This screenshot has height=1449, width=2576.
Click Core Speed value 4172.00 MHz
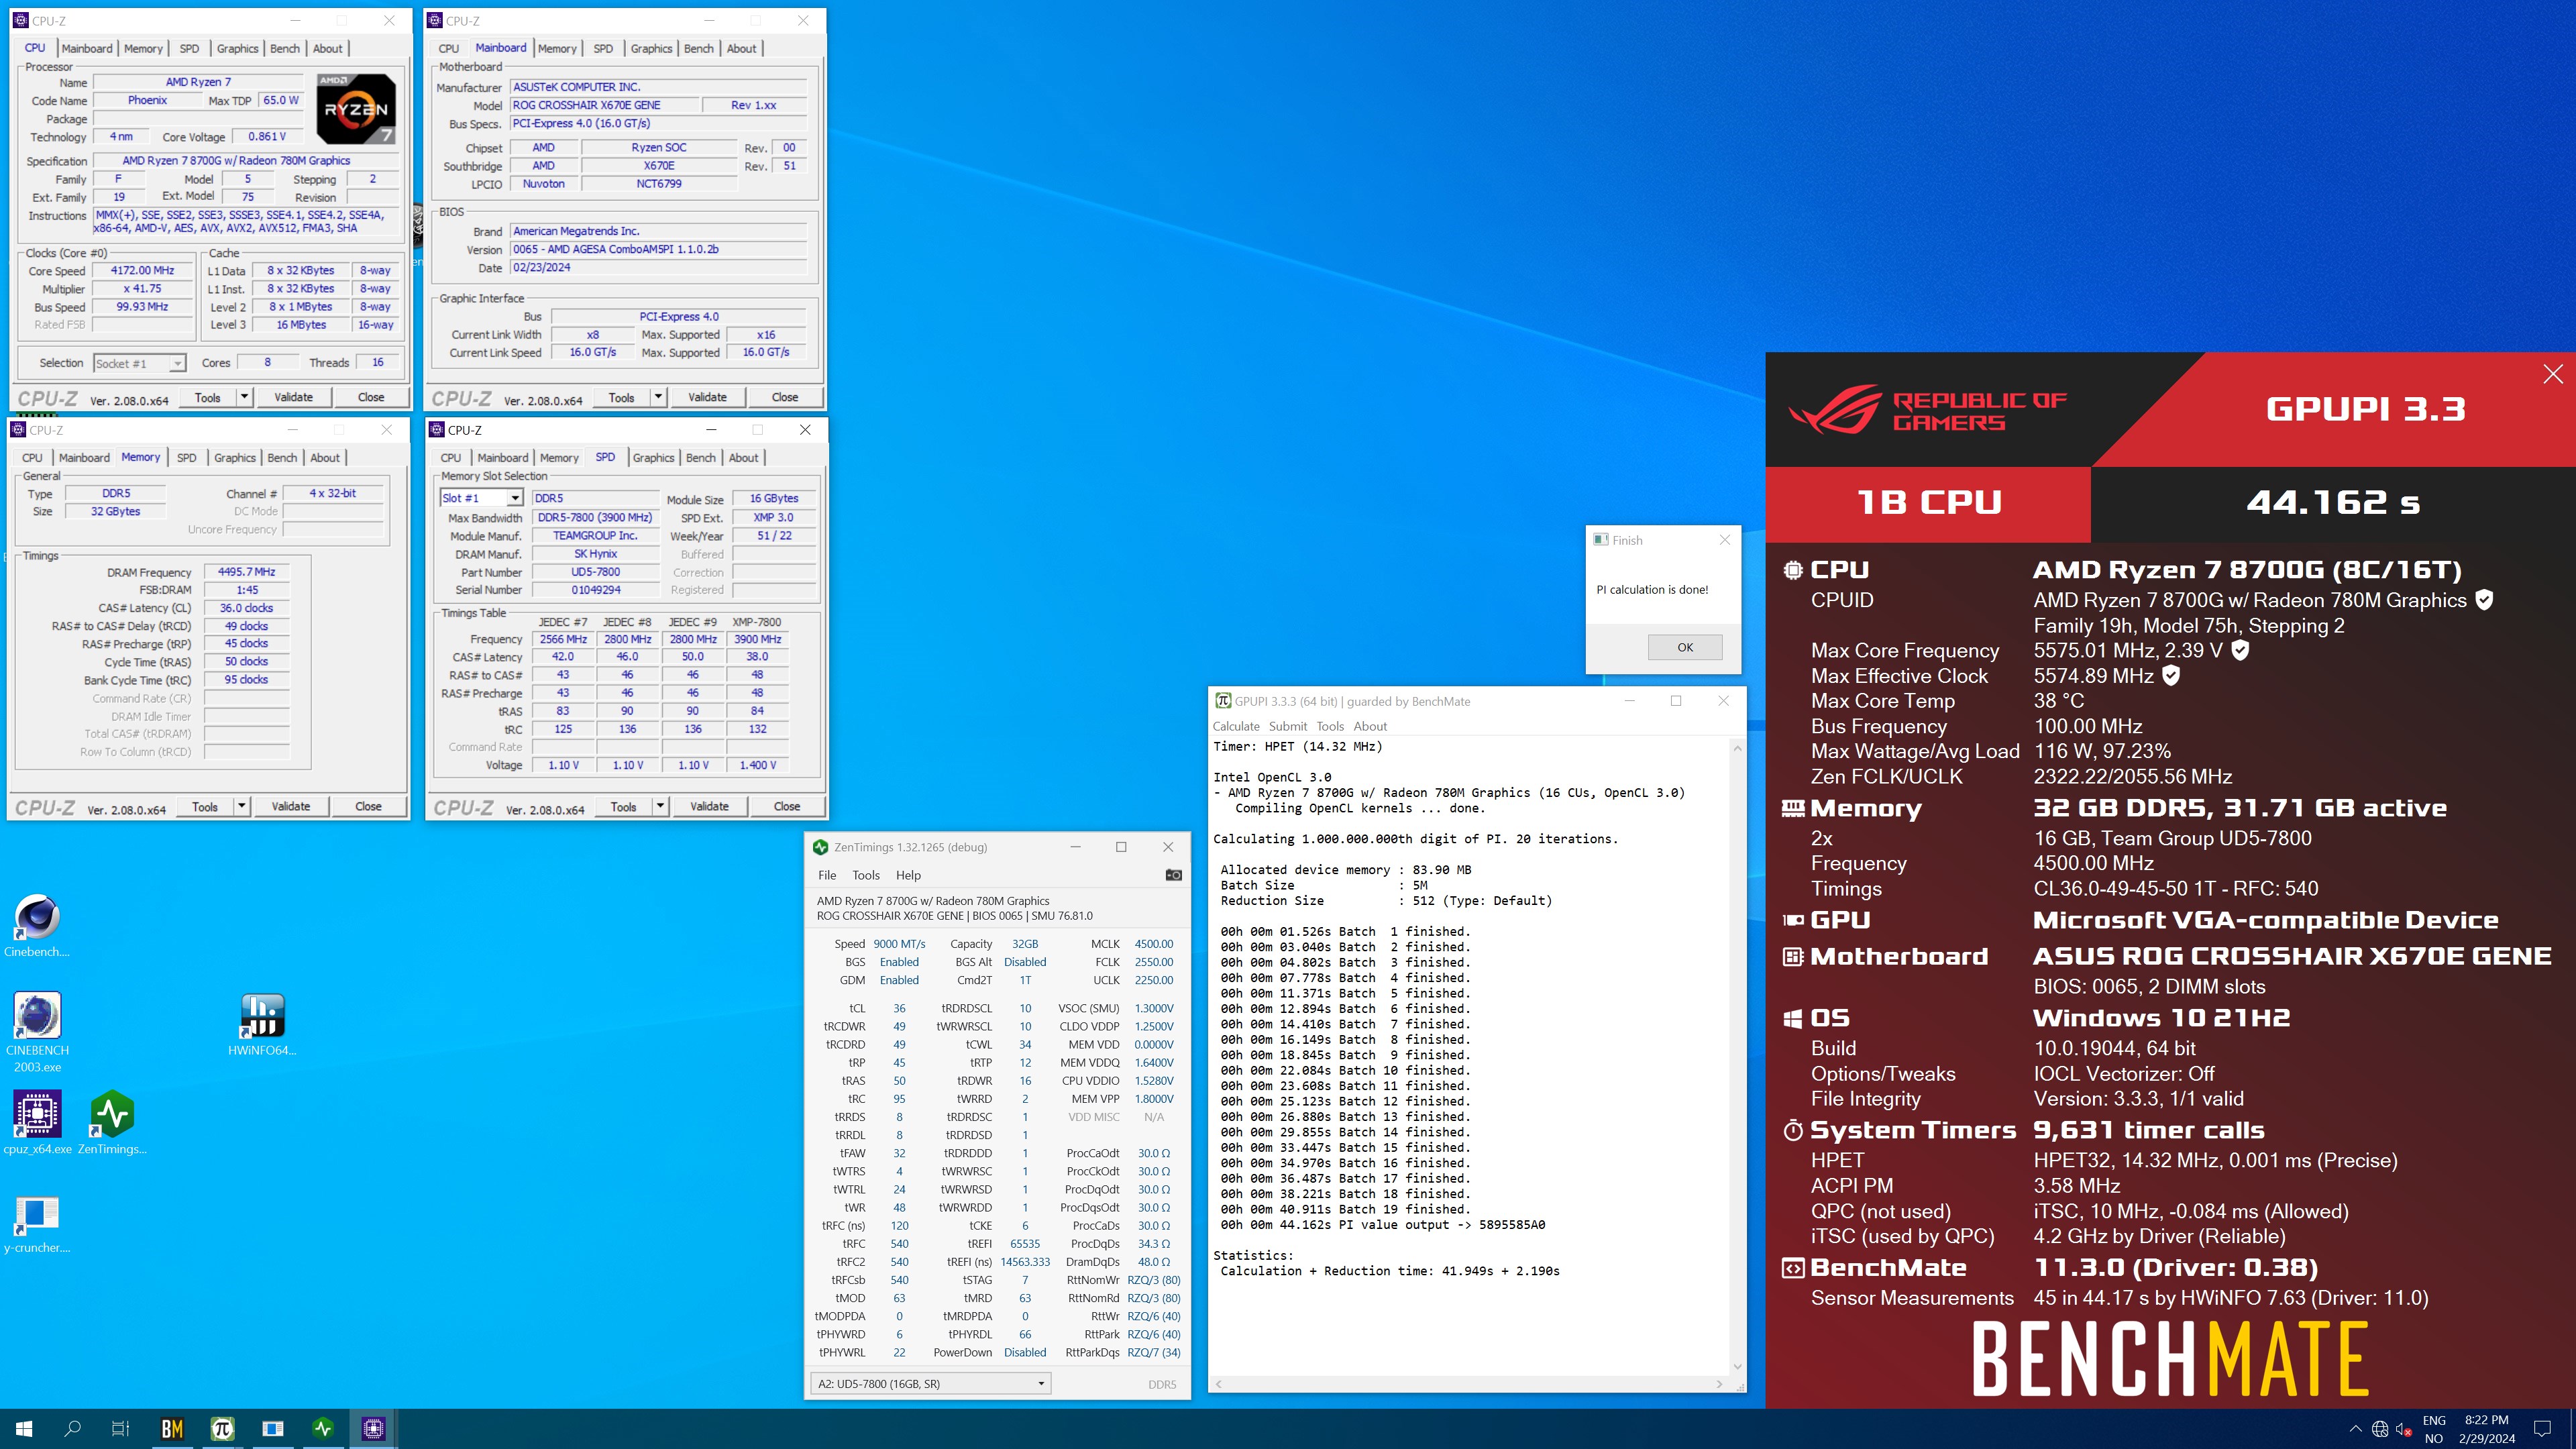coord(143,270)
